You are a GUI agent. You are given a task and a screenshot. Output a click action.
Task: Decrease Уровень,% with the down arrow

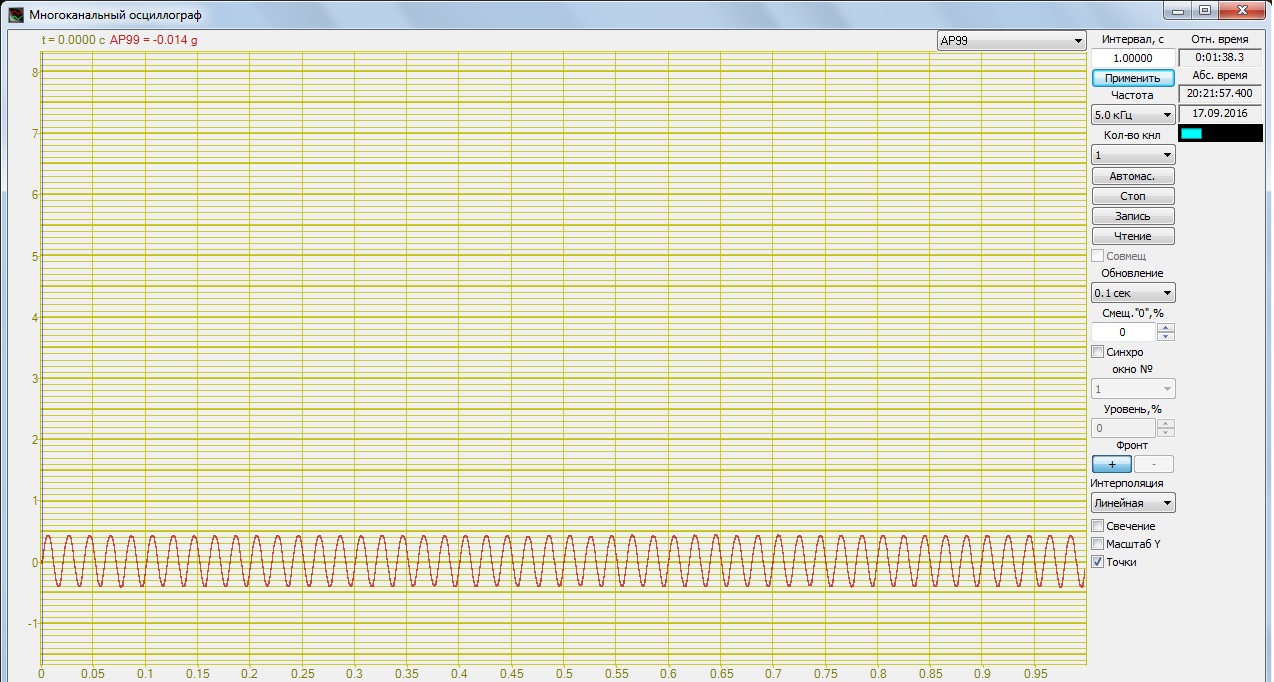[1166, 432]
